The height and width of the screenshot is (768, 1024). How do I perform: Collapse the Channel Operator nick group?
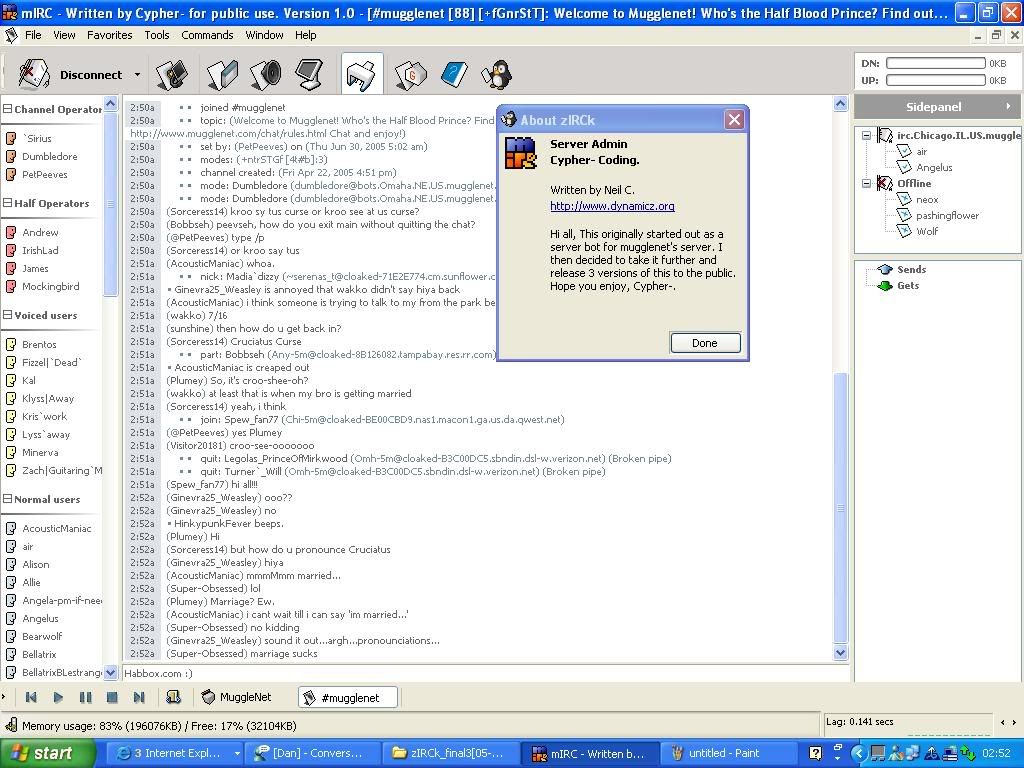pos(7,109)
